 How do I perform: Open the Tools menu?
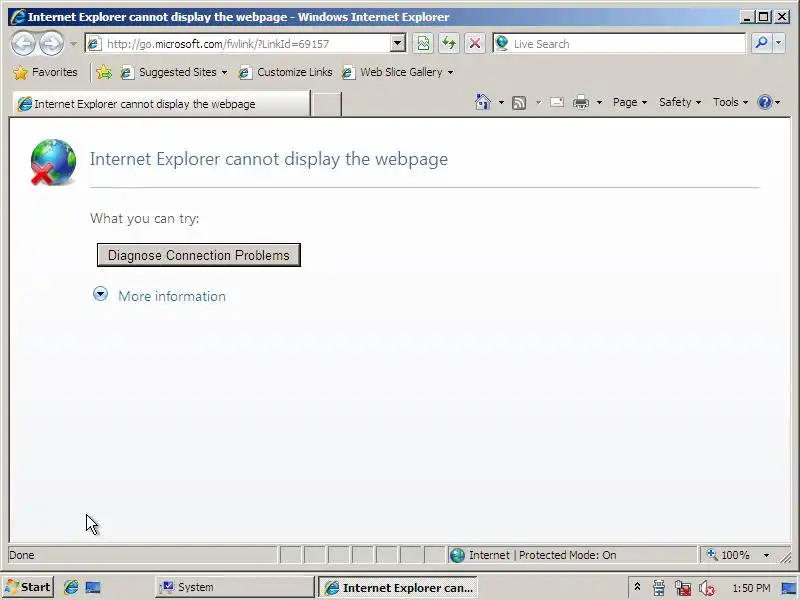(730, 102)
